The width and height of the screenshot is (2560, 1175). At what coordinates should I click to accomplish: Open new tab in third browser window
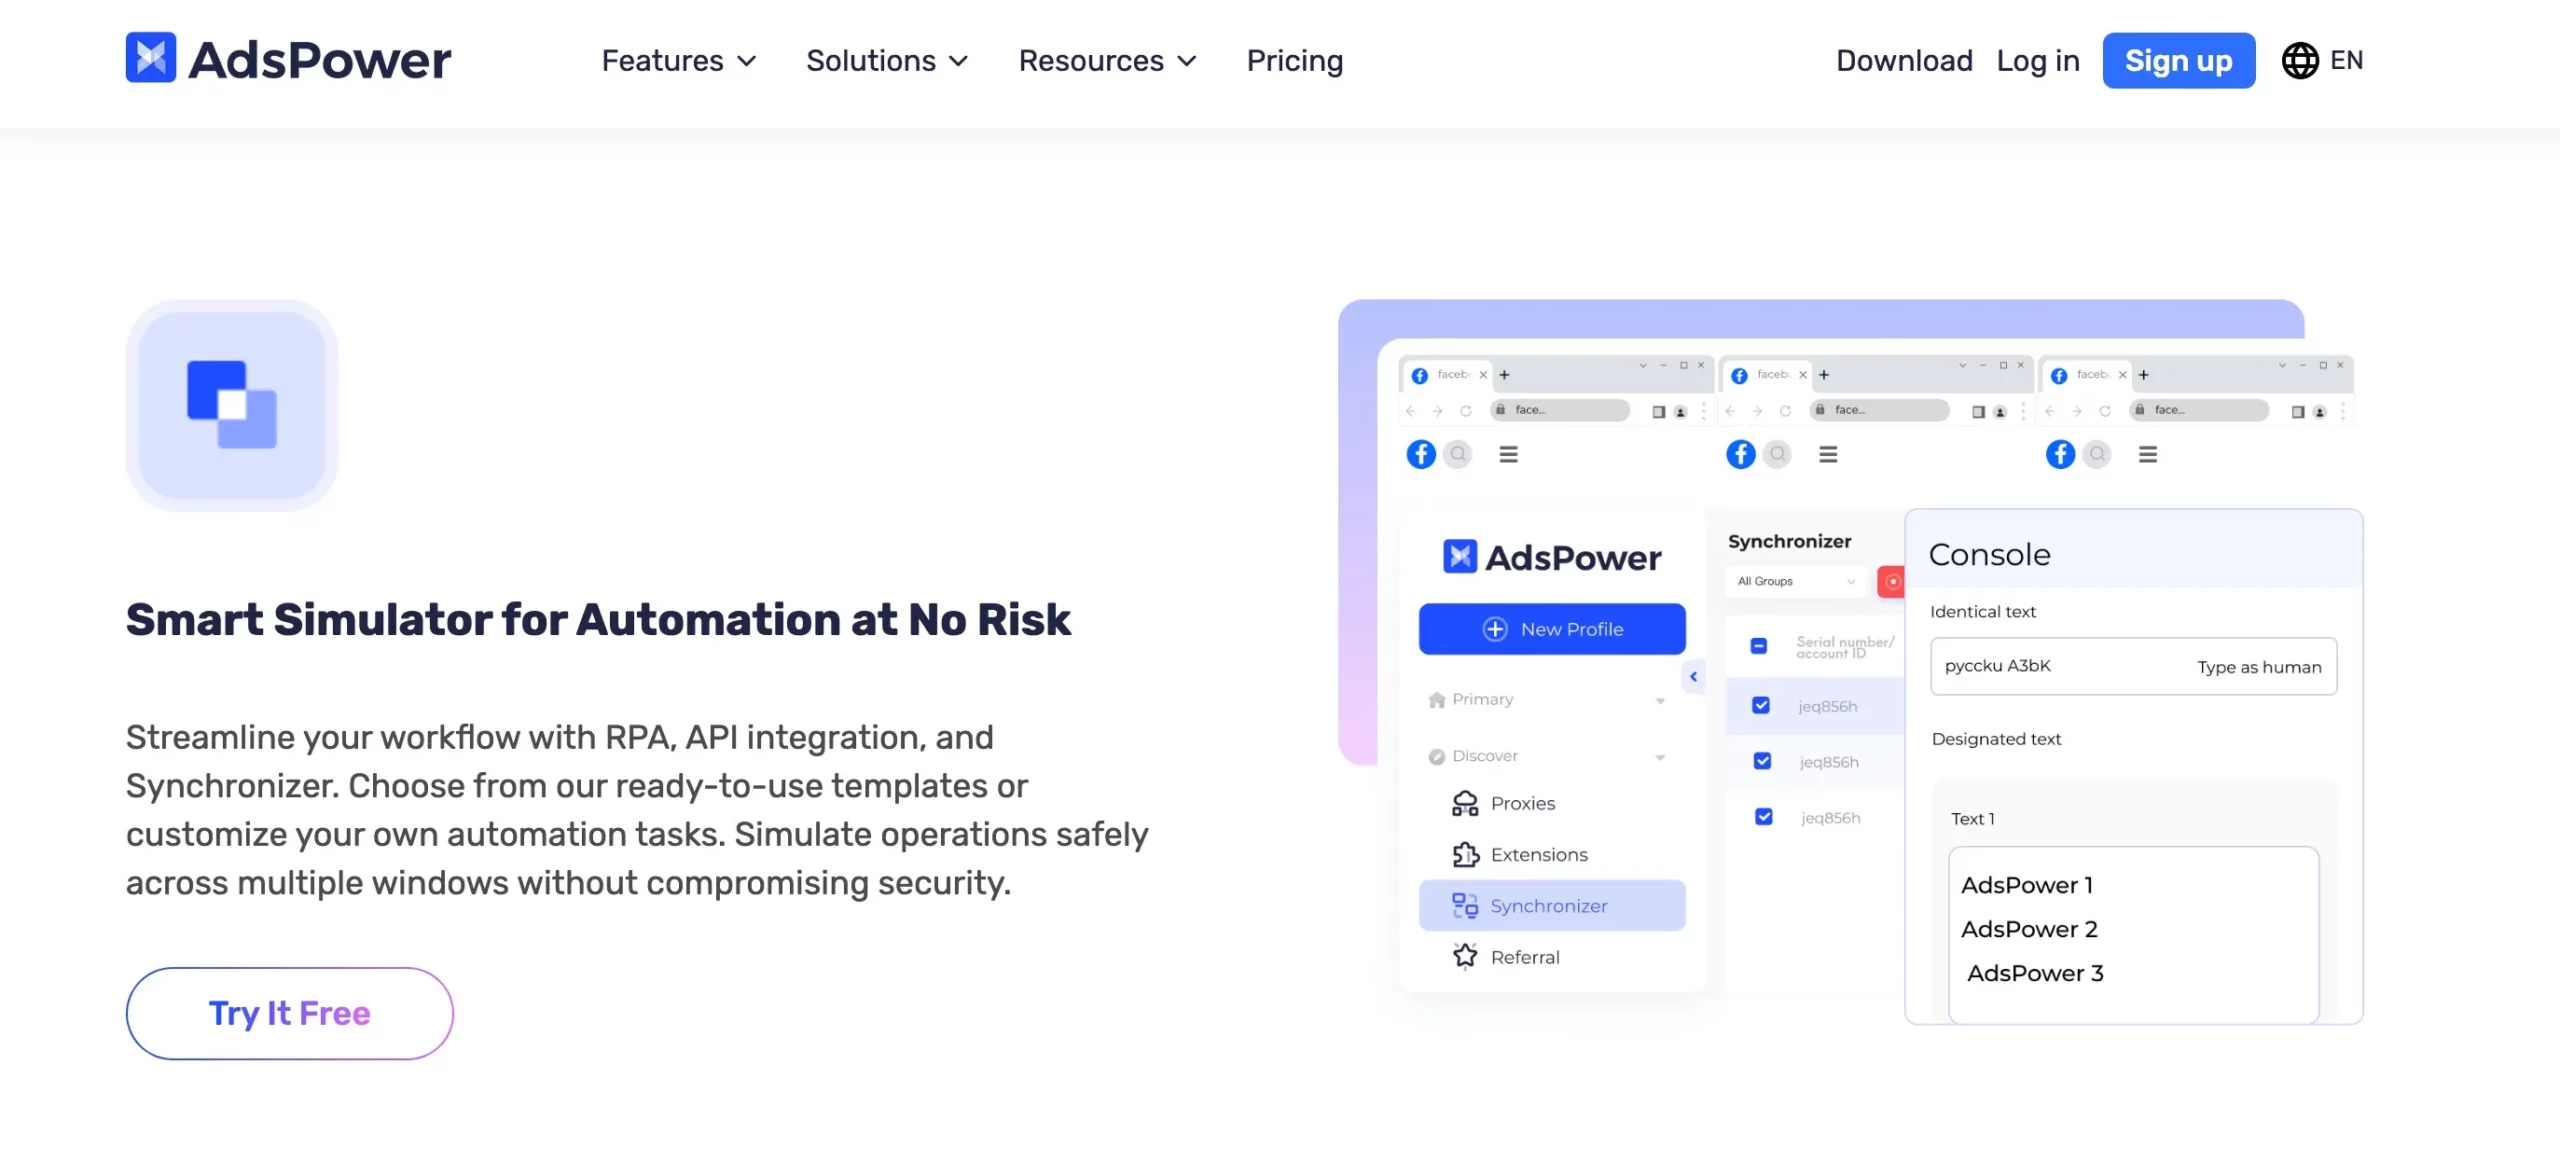[x=2143, y=375]
